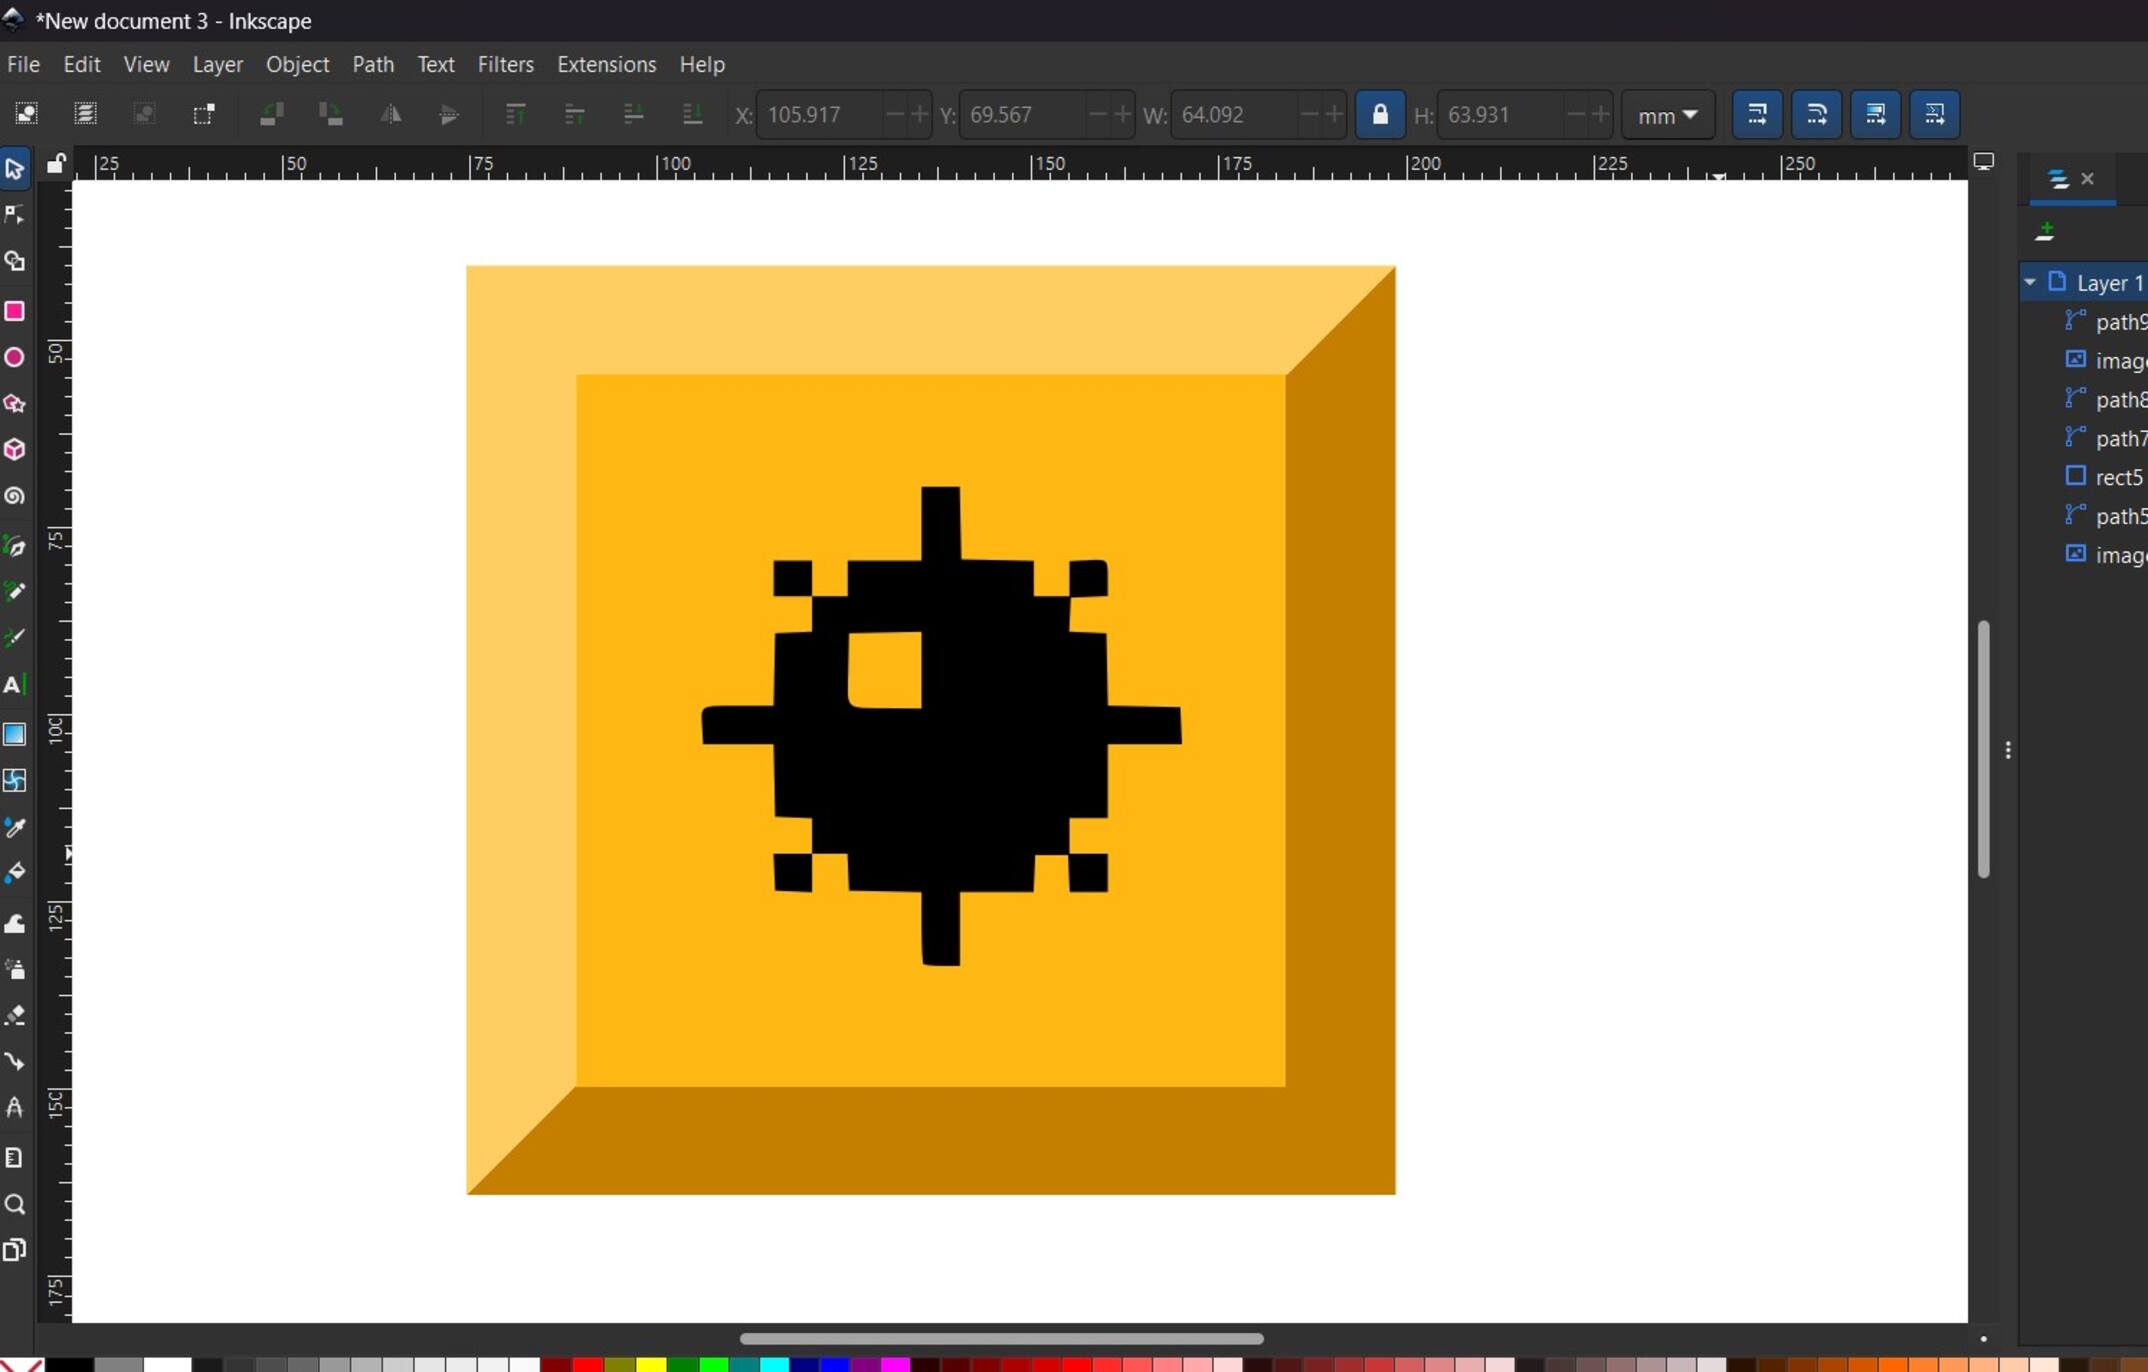This screenshot has height=1372, width=2148.
Task: Select the Rectangle tool
Action: click(15, 311)
